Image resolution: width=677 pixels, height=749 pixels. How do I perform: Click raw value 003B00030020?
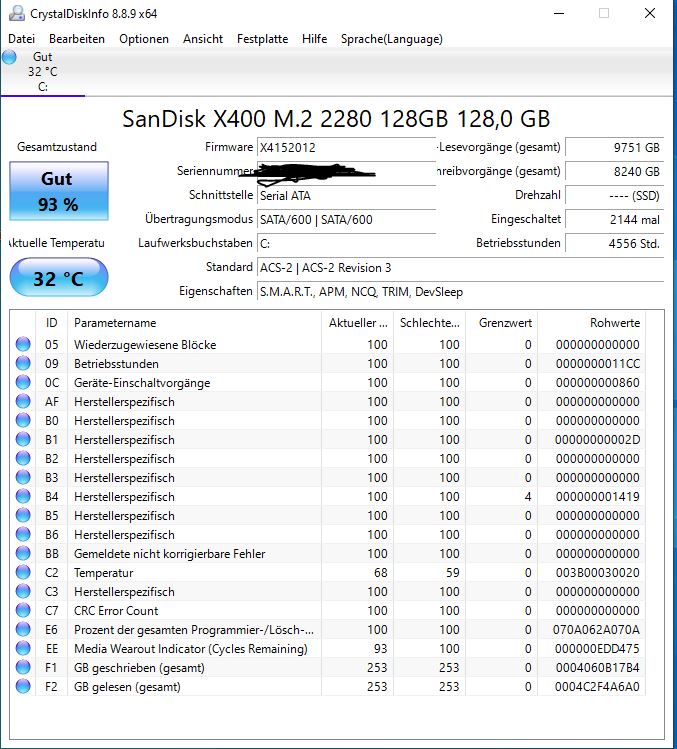pyautogui.click(x=598, y=572)
